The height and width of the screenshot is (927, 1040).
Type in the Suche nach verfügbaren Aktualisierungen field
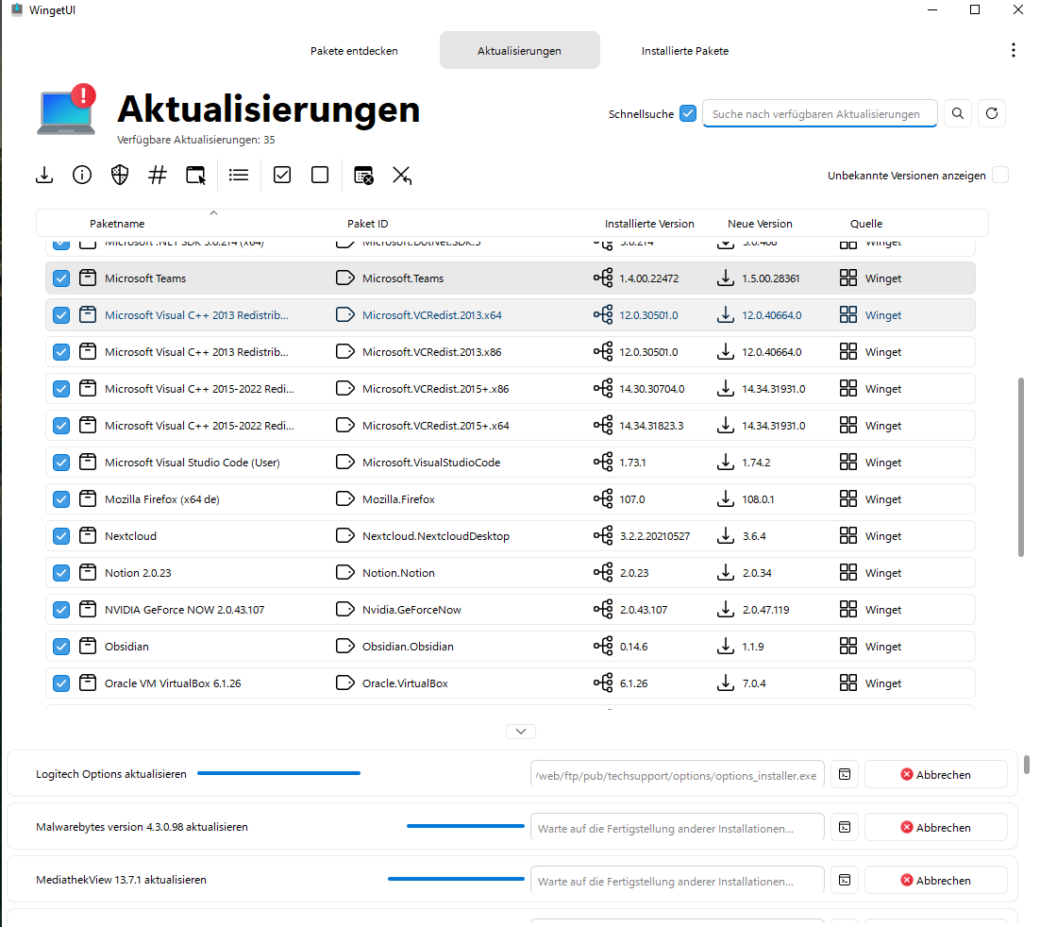[x=820, y=113]
